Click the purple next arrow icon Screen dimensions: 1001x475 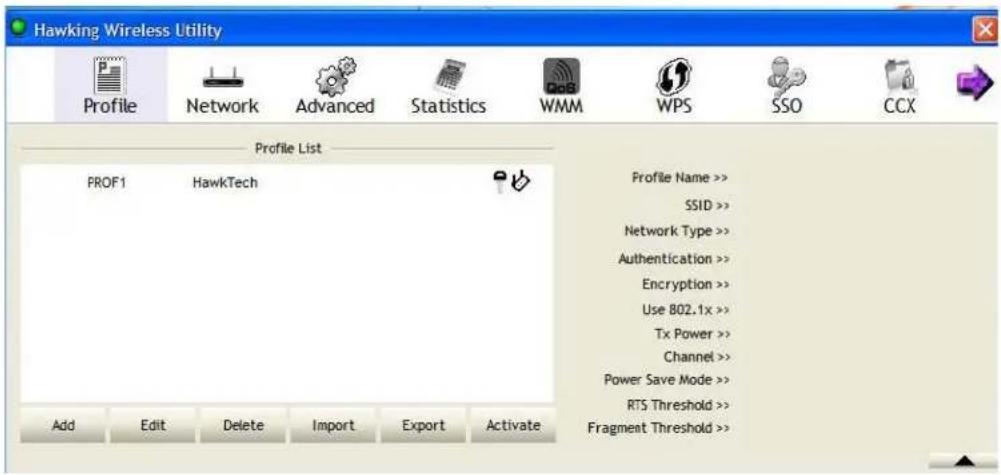[x=974, y=84]
